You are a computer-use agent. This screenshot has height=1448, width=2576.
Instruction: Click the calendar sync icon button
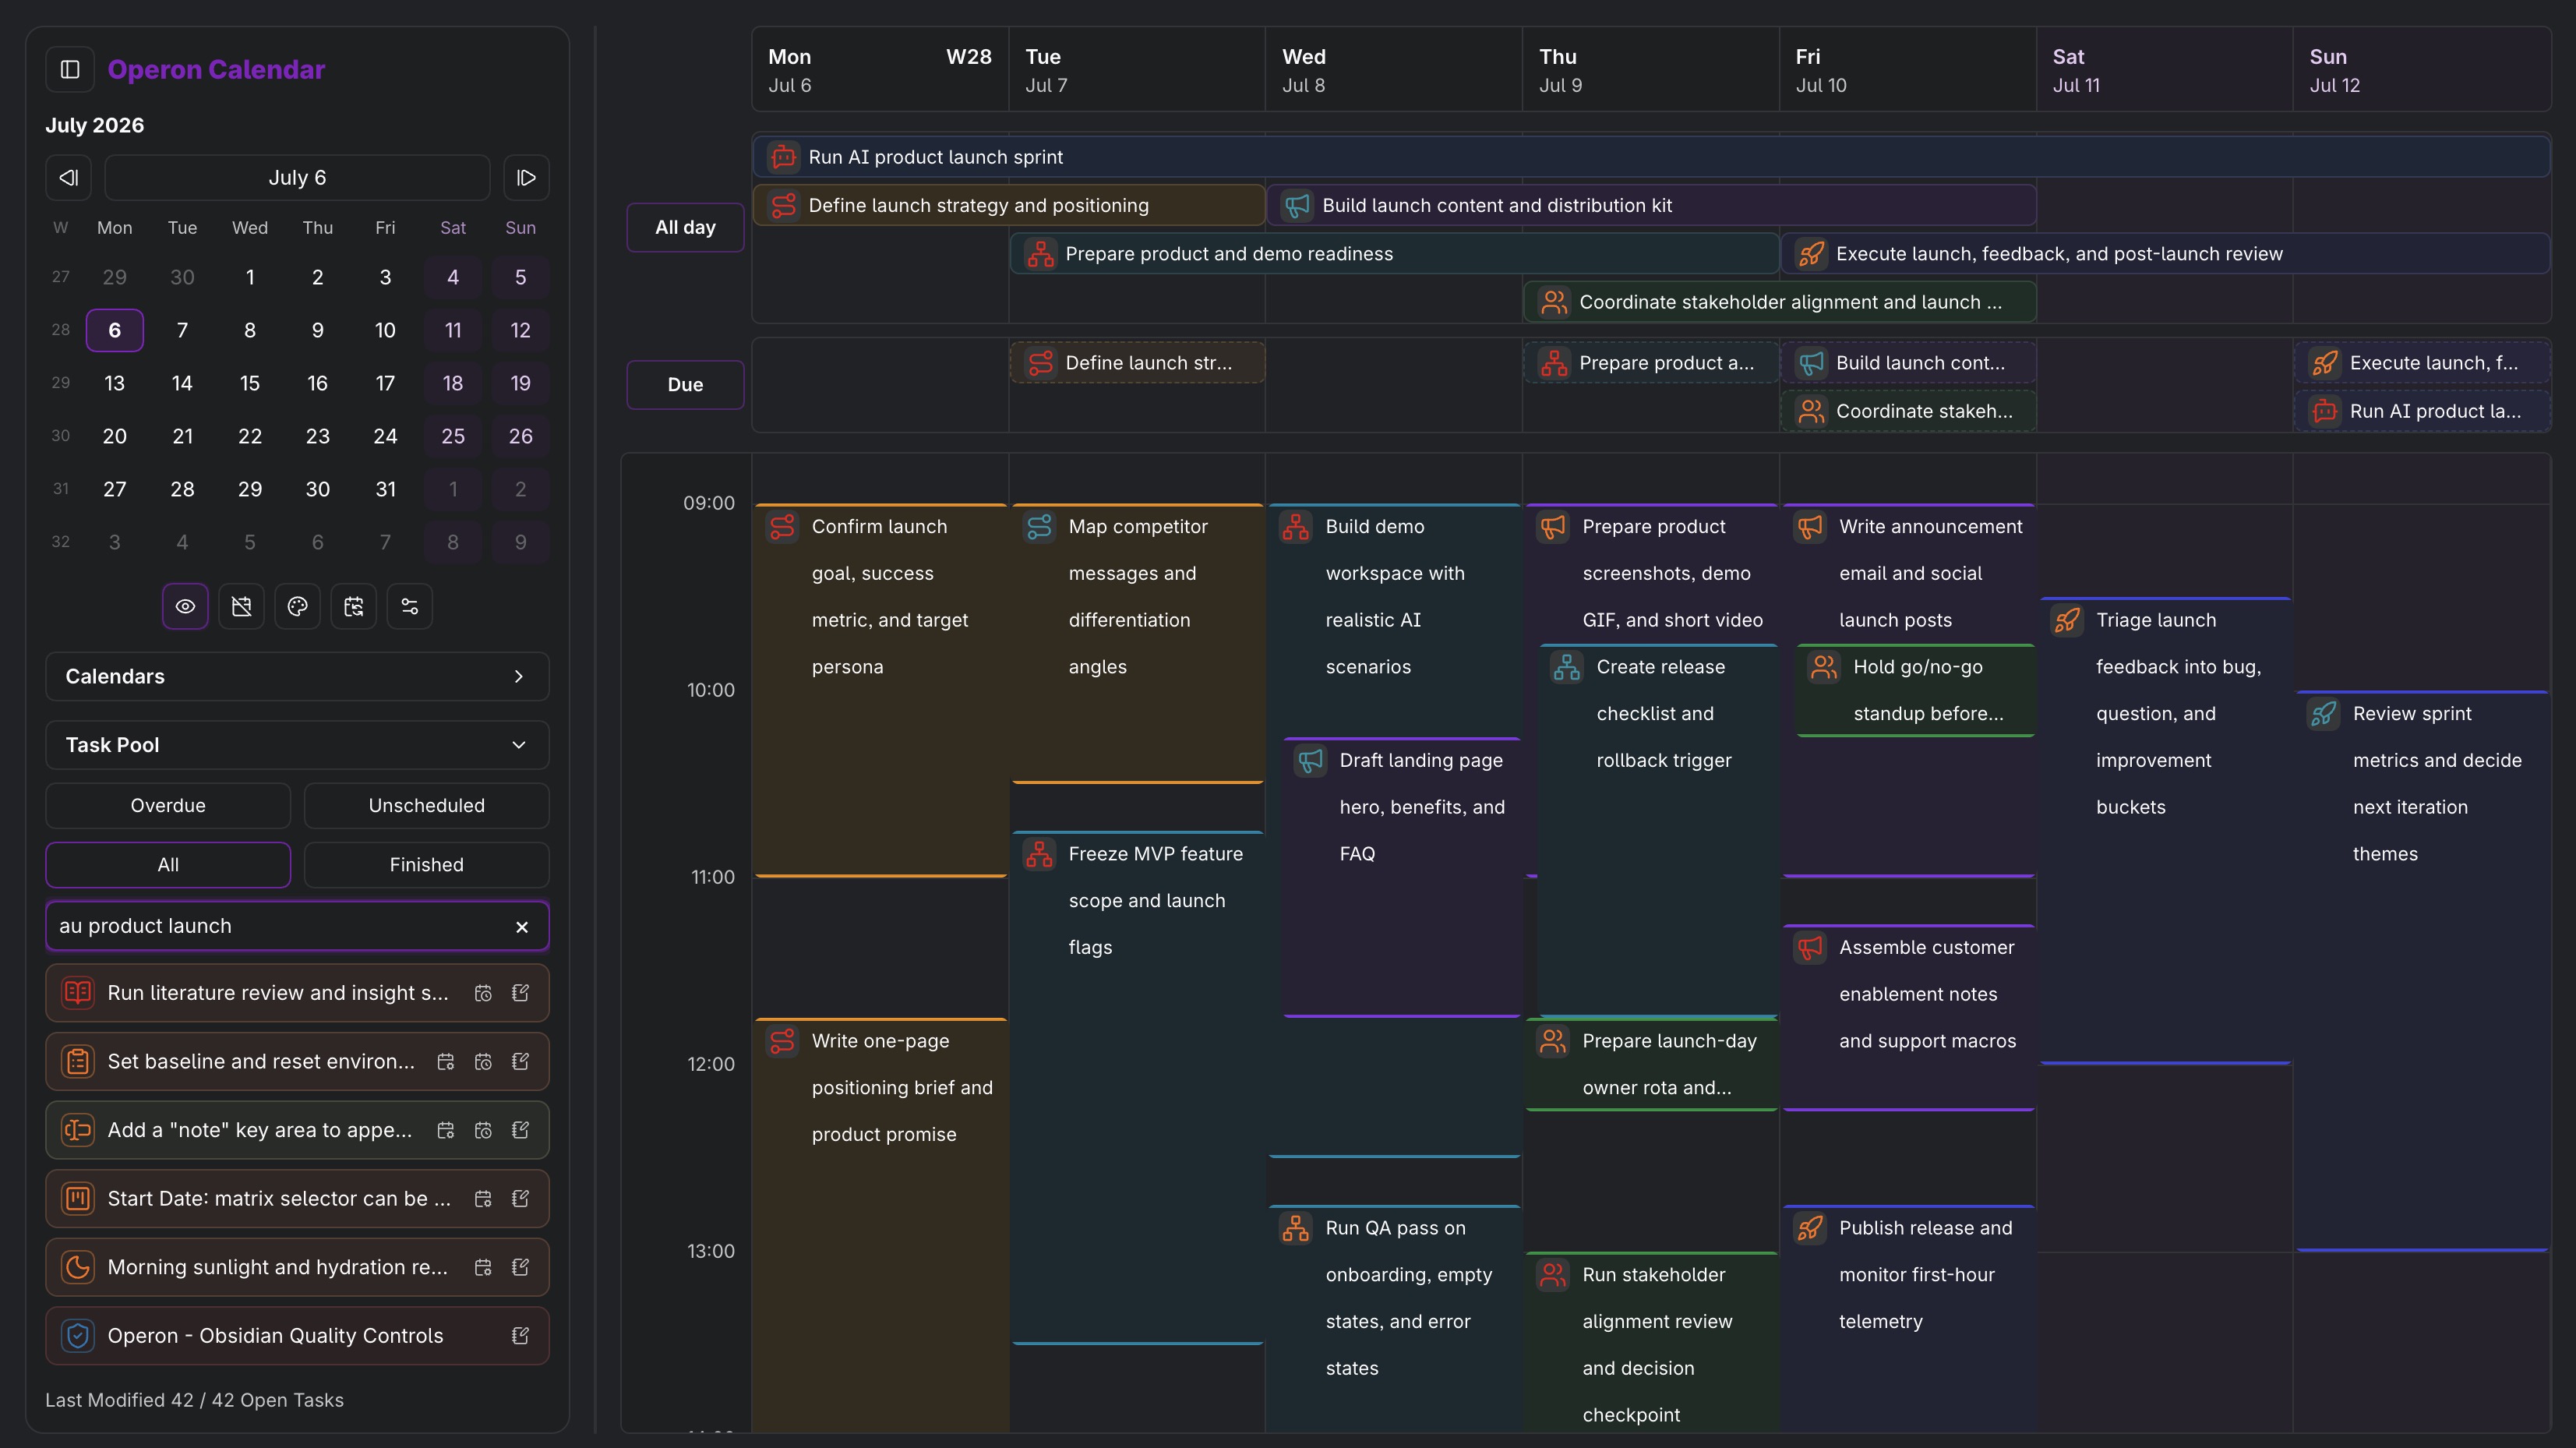tap(353, 606)
